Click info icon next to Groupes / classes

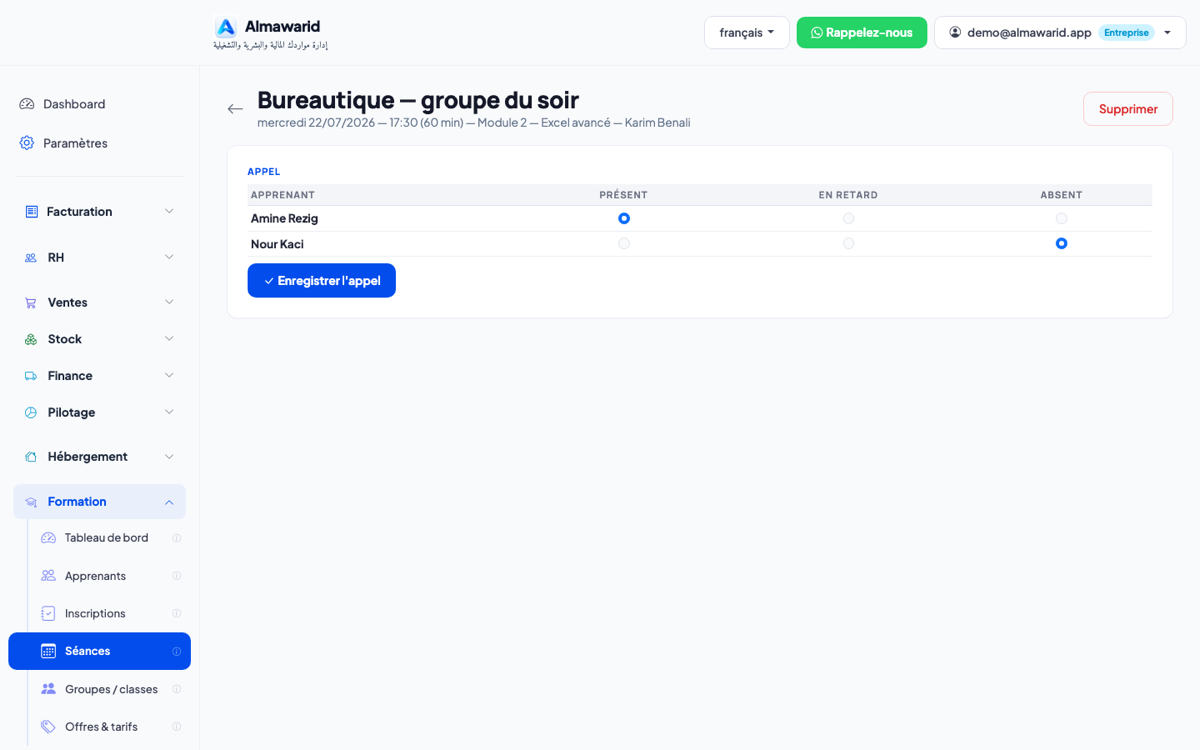177,689
